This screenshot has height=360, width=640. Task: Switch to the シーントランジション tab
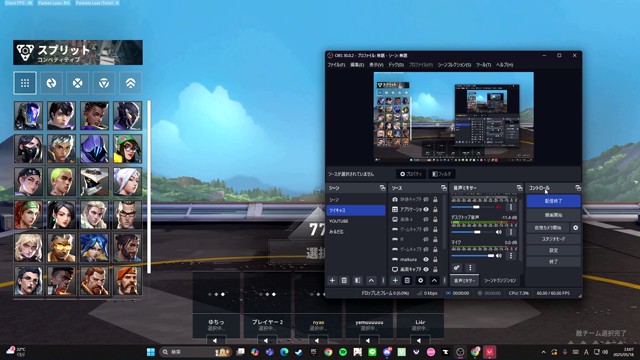500,281
